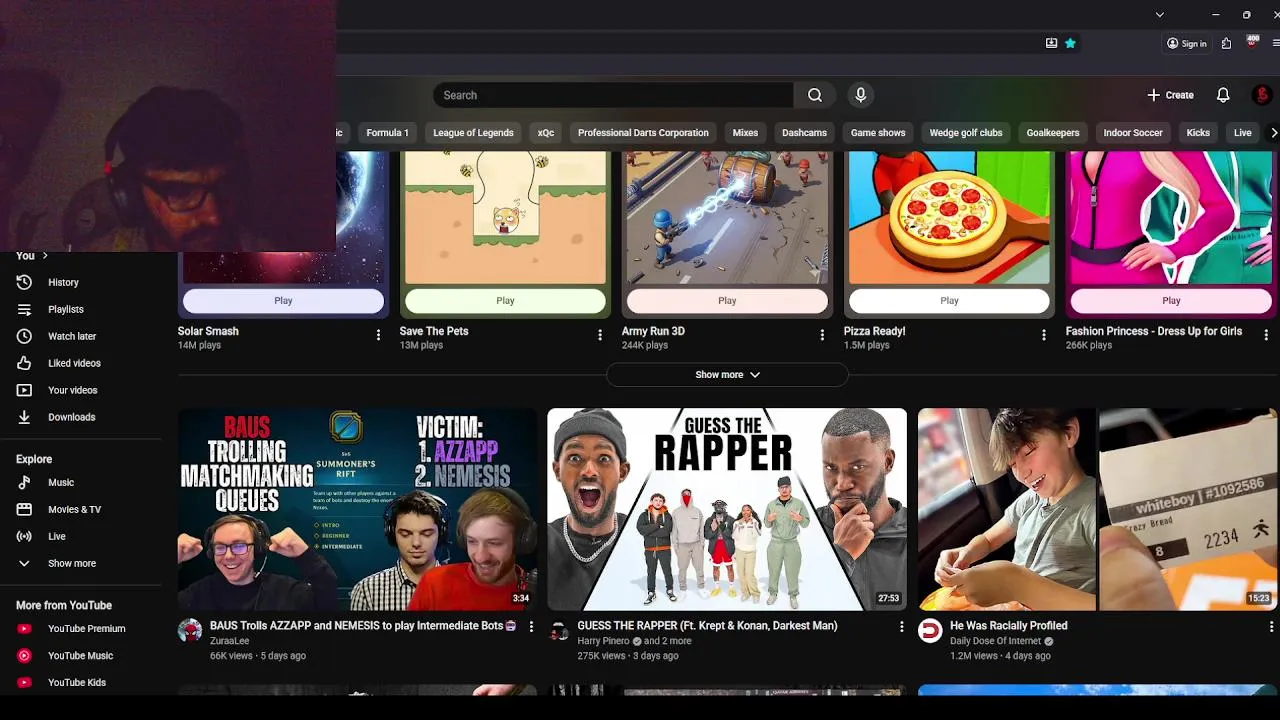Open options for BAUS Trolls video
The height and width of the screenshot is (720, 1280).
(x=531, y=627)
